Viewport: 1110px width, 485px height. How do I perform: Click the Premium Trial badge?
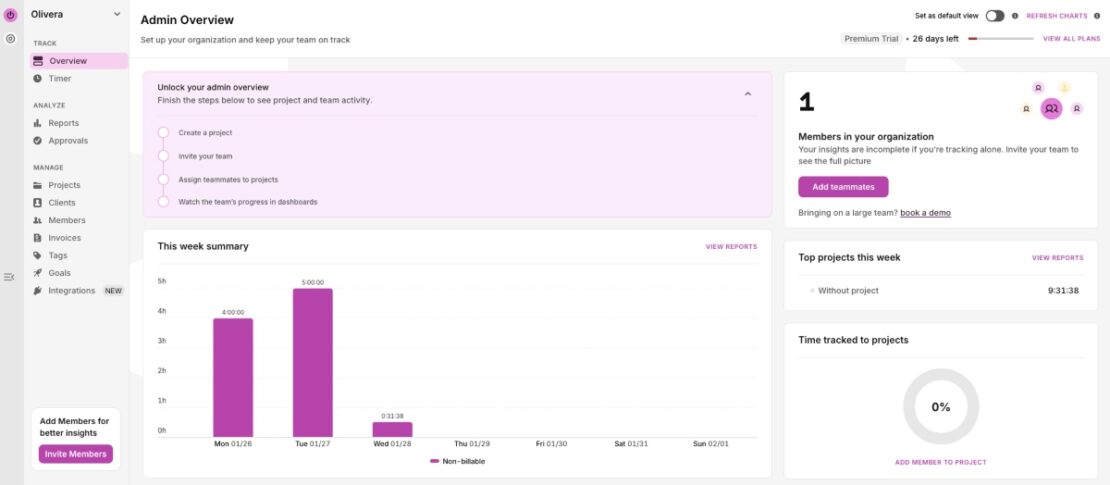coord(871,39)
